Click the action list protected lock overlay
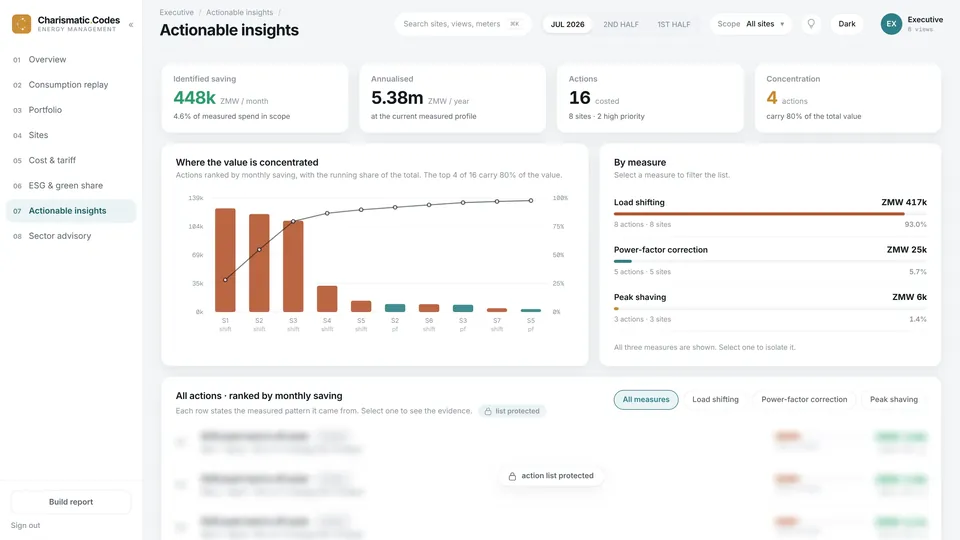This screenshot has width=960, height=540. [x=551, y=476]
